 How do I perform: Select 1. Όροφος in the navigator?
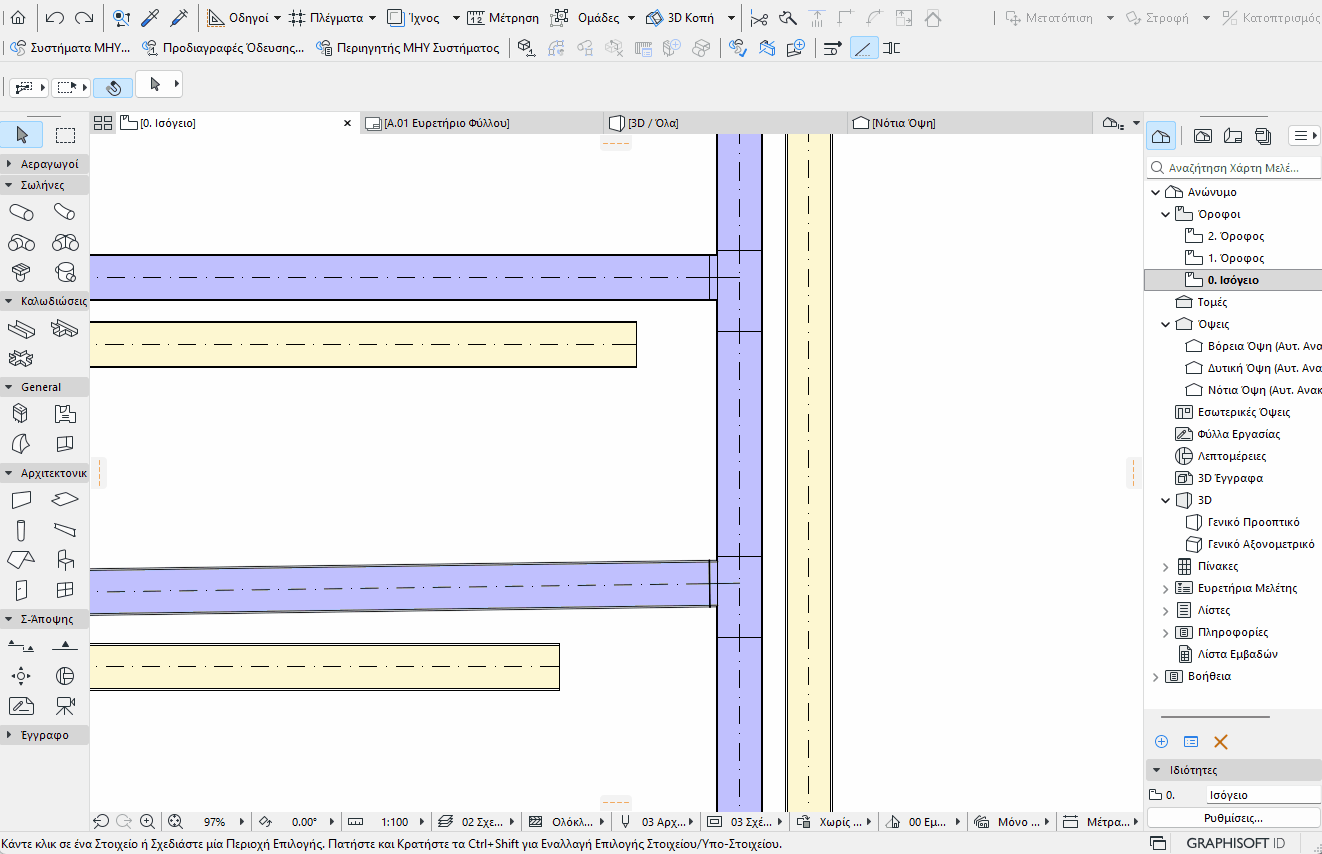click(x=1235, y=258)
